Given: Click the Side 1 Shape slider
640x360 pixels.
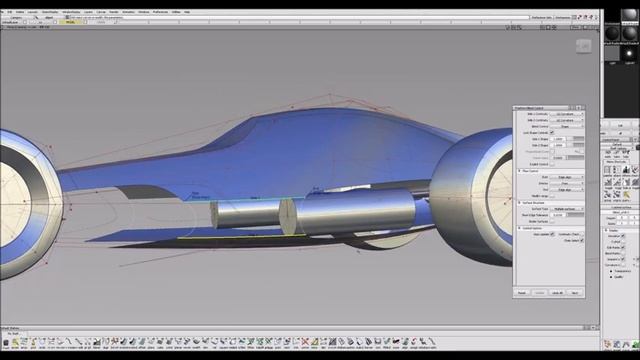Looking at the screenshot, I should 576,139.
